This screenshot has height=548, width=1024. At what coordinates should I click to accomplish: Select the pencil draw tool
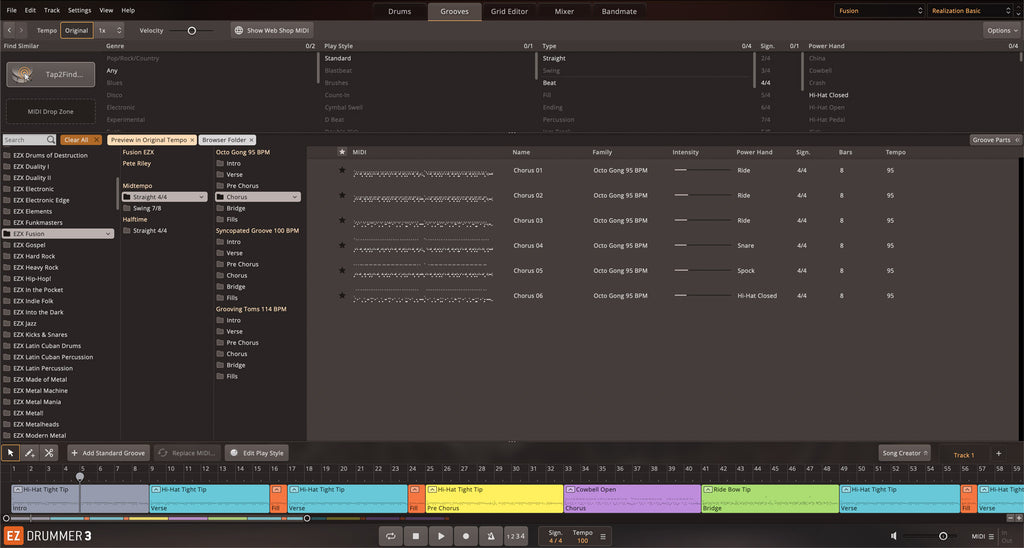click(x=30, y=453)
